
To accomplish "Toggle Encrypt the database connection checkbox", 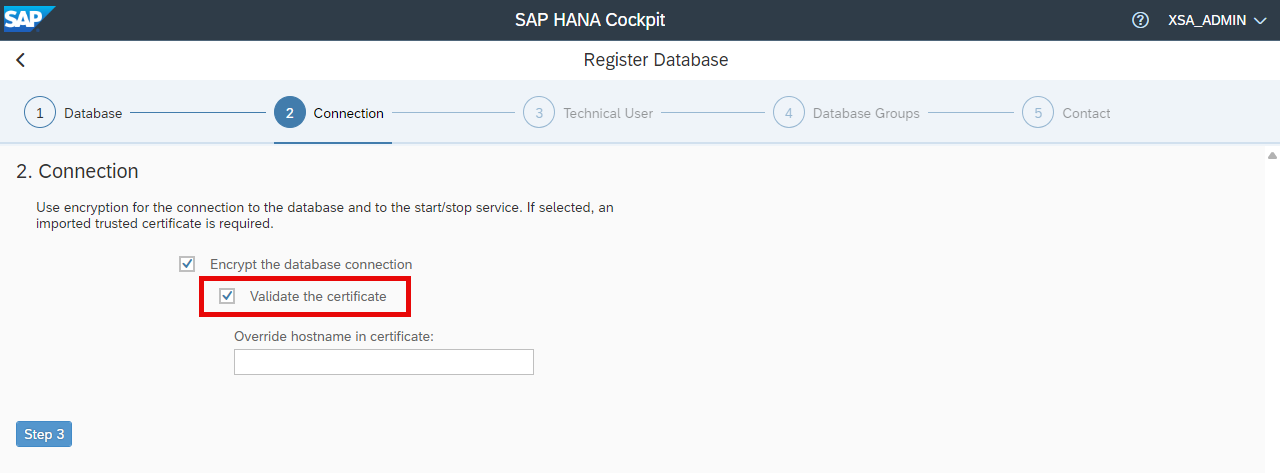I will [187, 264].
